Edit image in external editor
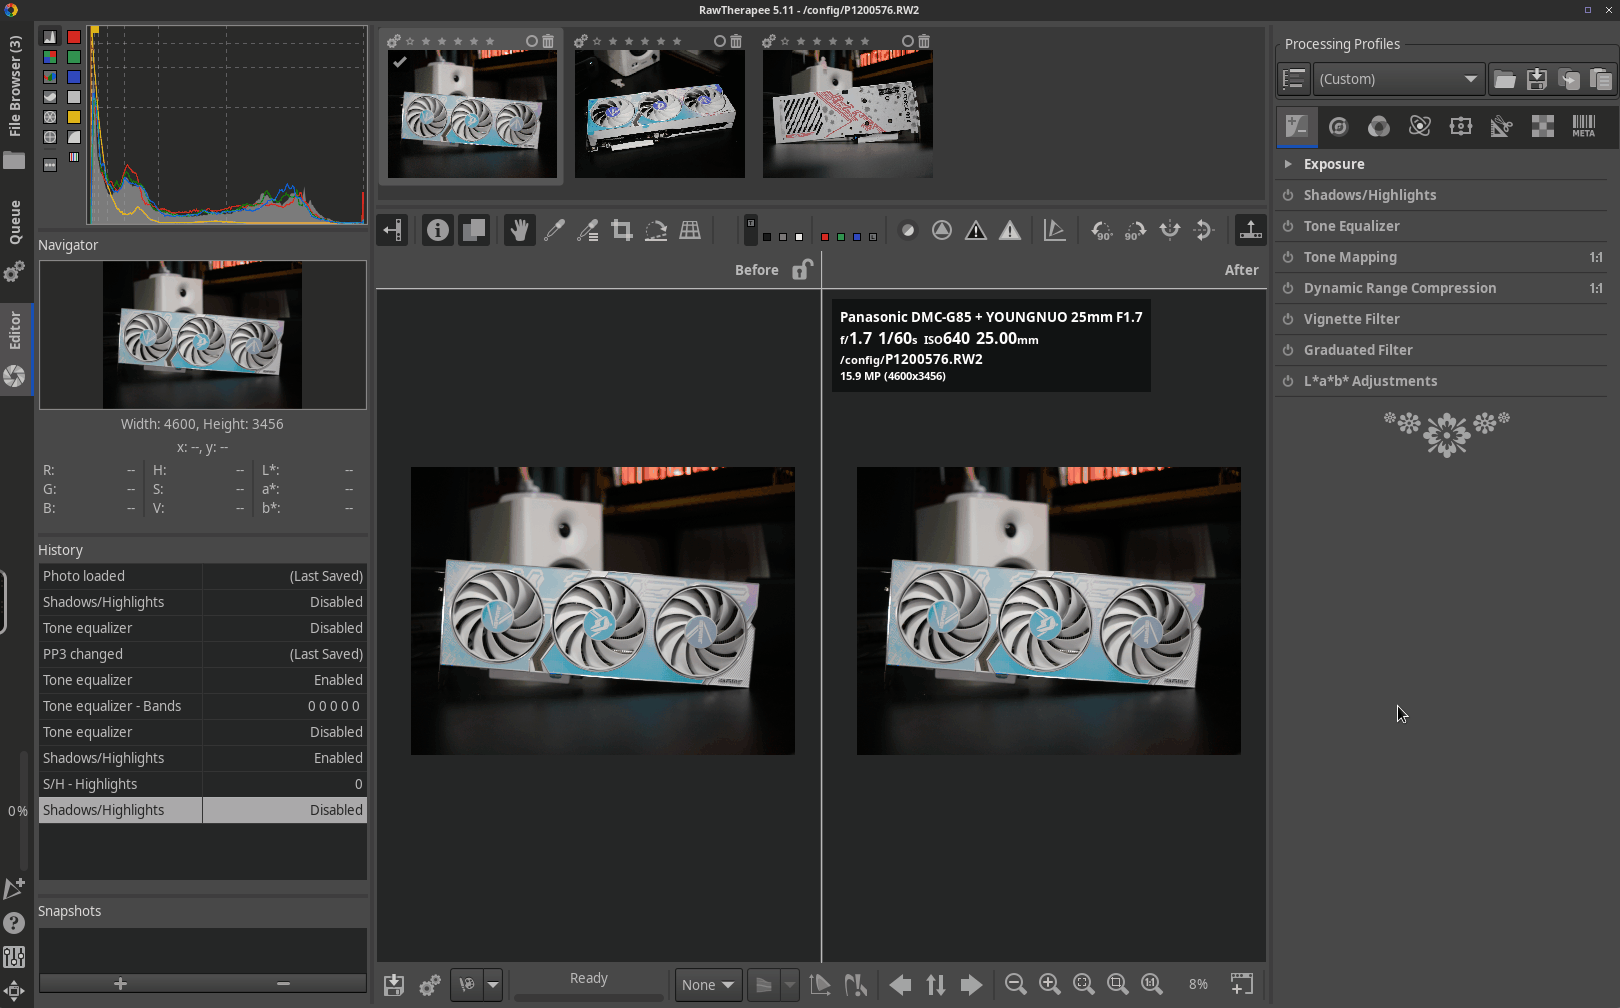 467,985
